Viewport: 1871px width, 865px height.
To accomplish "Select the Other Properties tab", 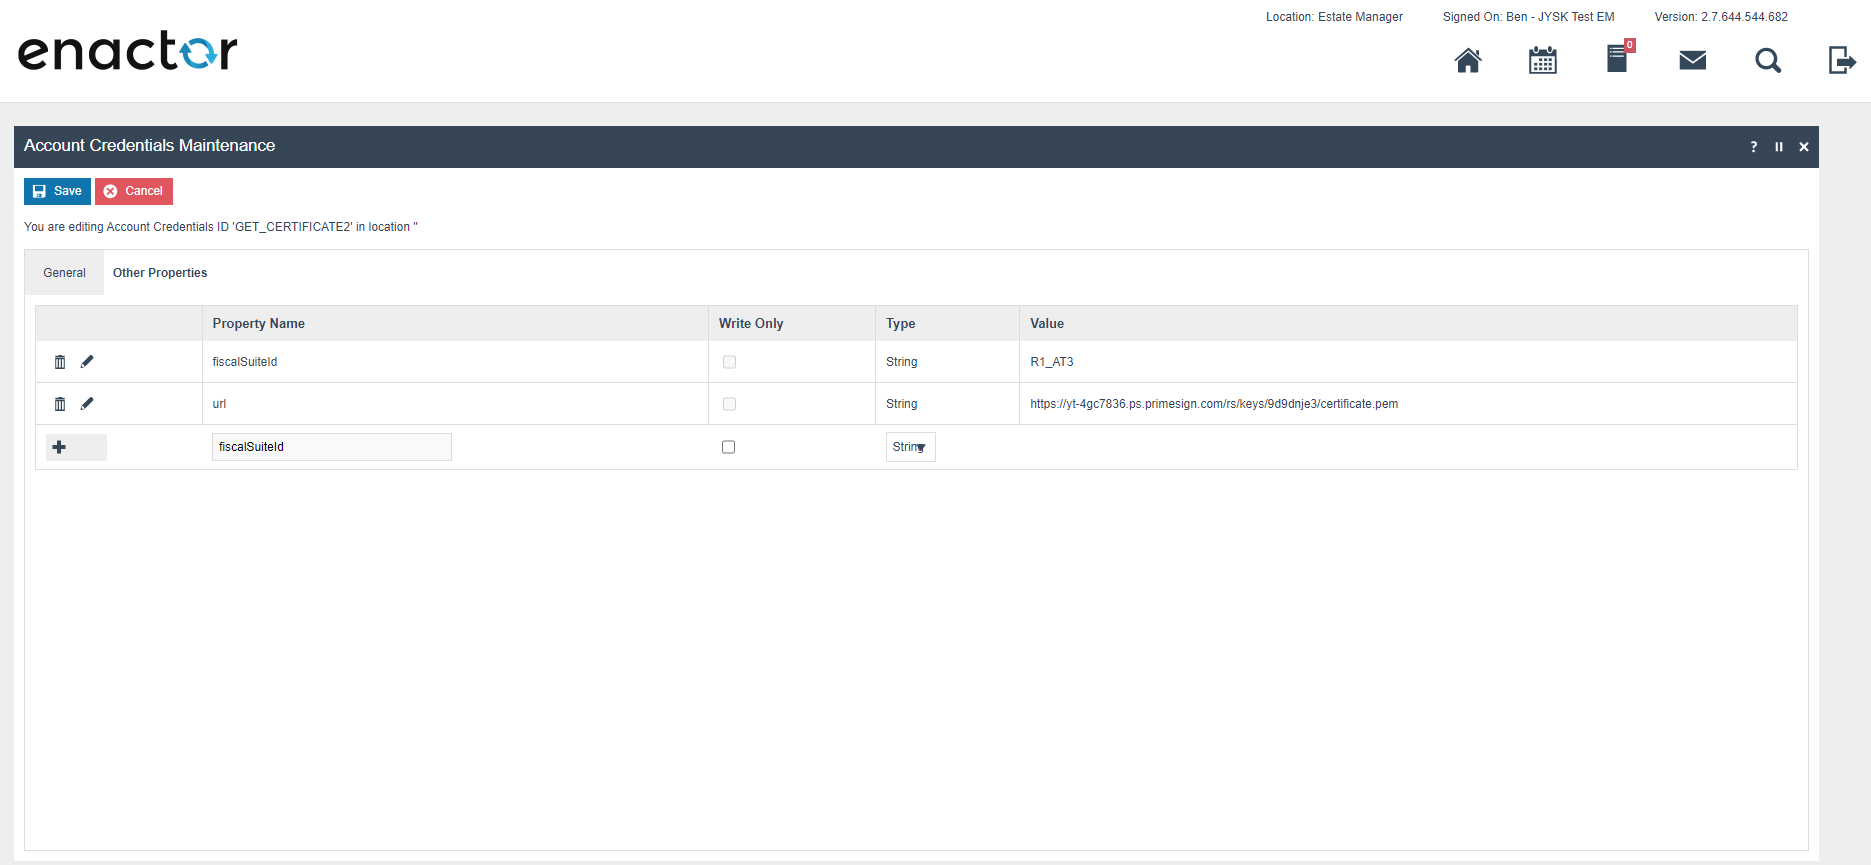I will point(160,273).
